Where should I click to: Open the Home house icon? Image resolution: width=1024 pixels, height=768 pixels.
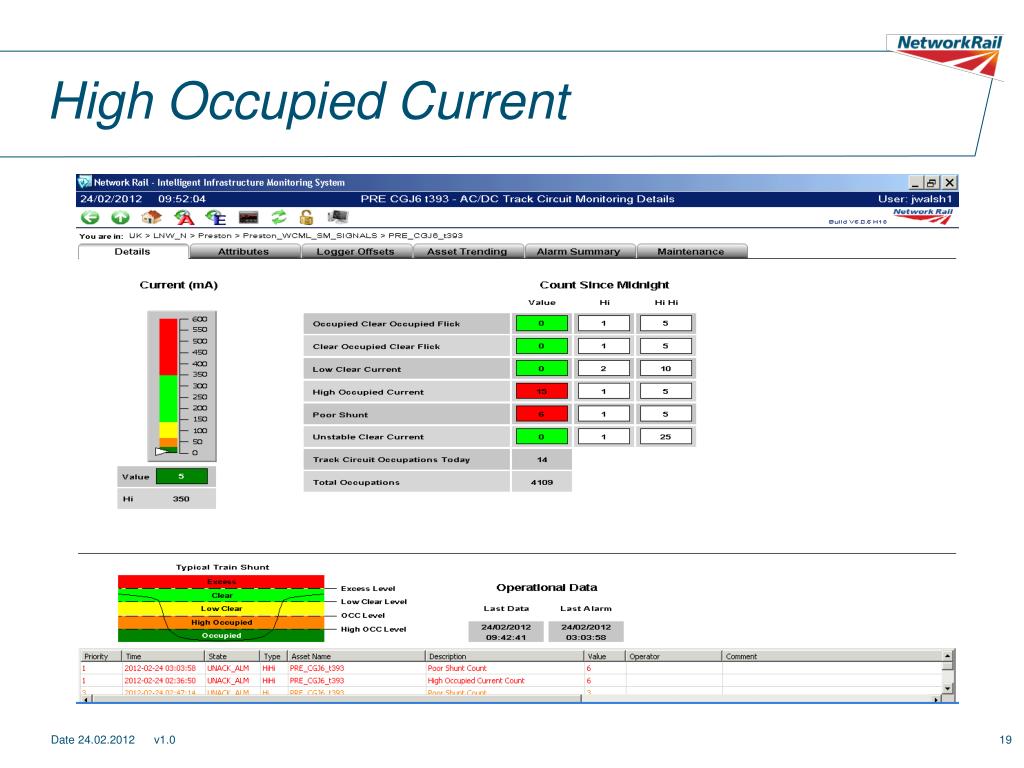152,217
